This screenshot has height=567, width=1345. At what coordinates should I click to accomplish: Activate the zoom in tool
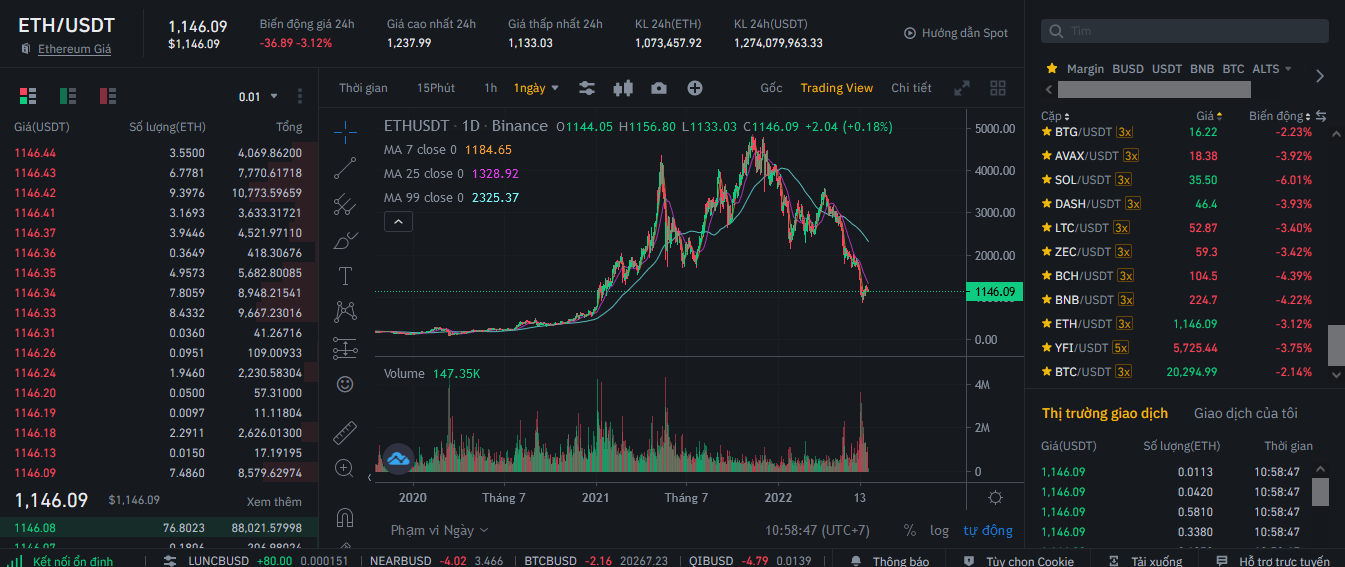[x=345, y=468]
